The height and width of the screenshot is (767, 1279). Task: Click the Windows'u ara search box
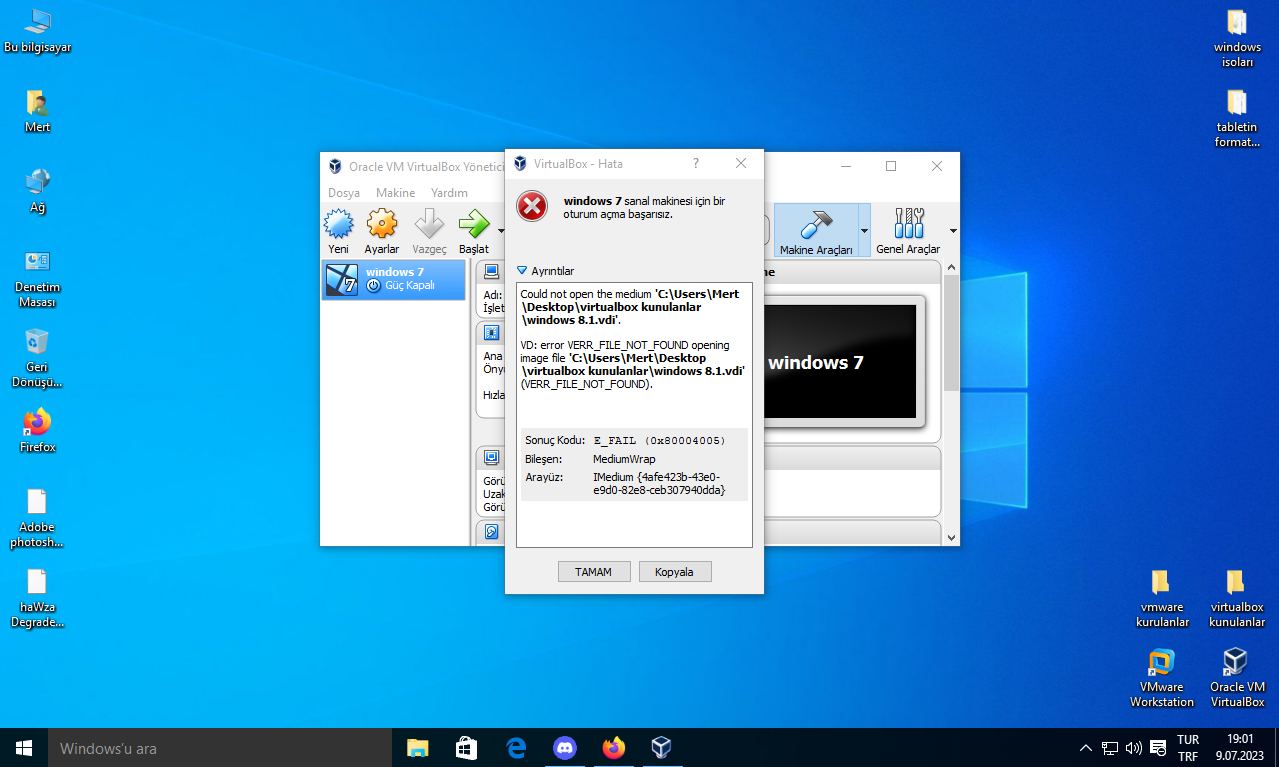220,748
